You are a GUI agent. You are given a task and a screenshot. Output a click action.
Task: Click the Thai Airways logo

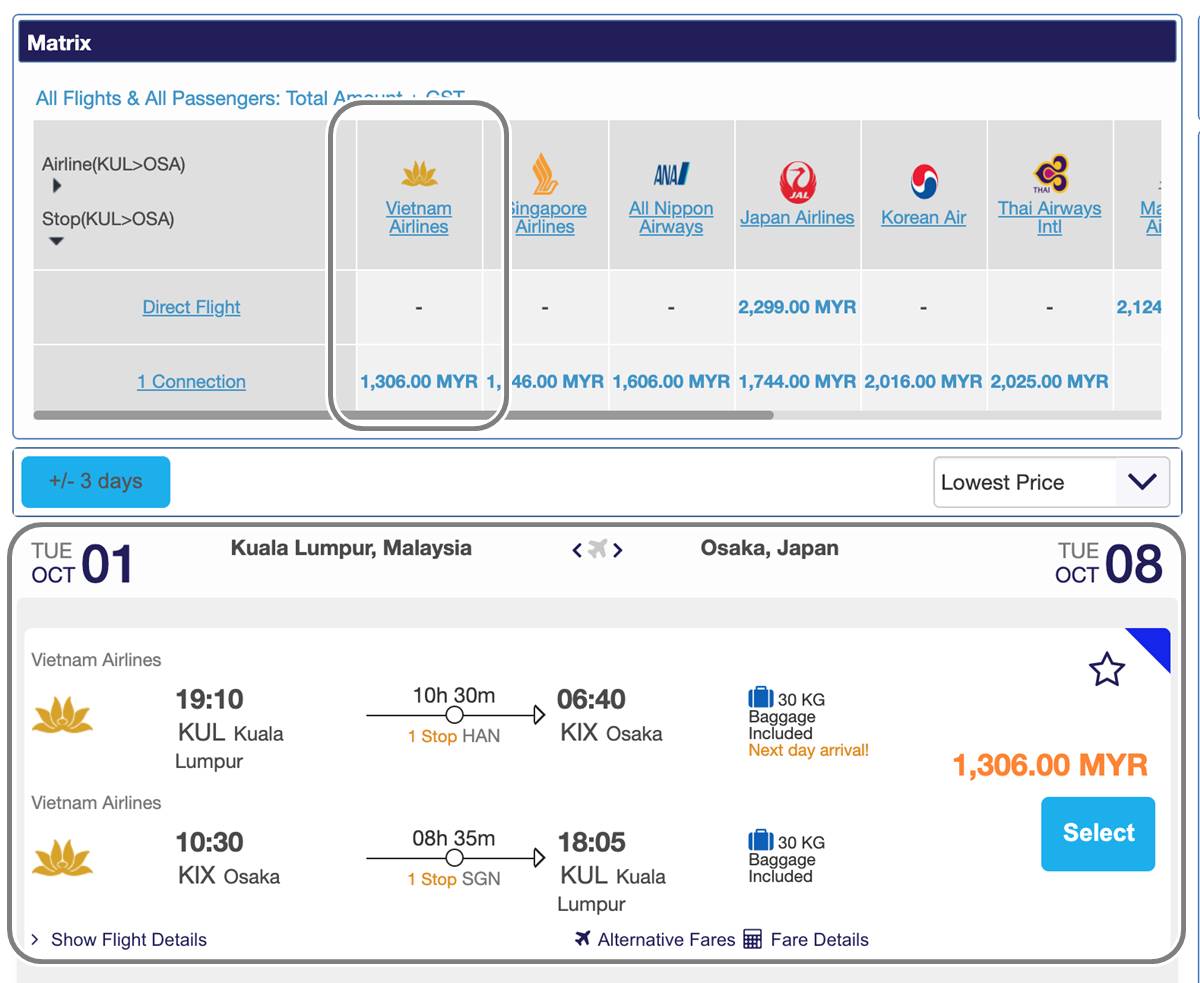[x=1049, y=174]
